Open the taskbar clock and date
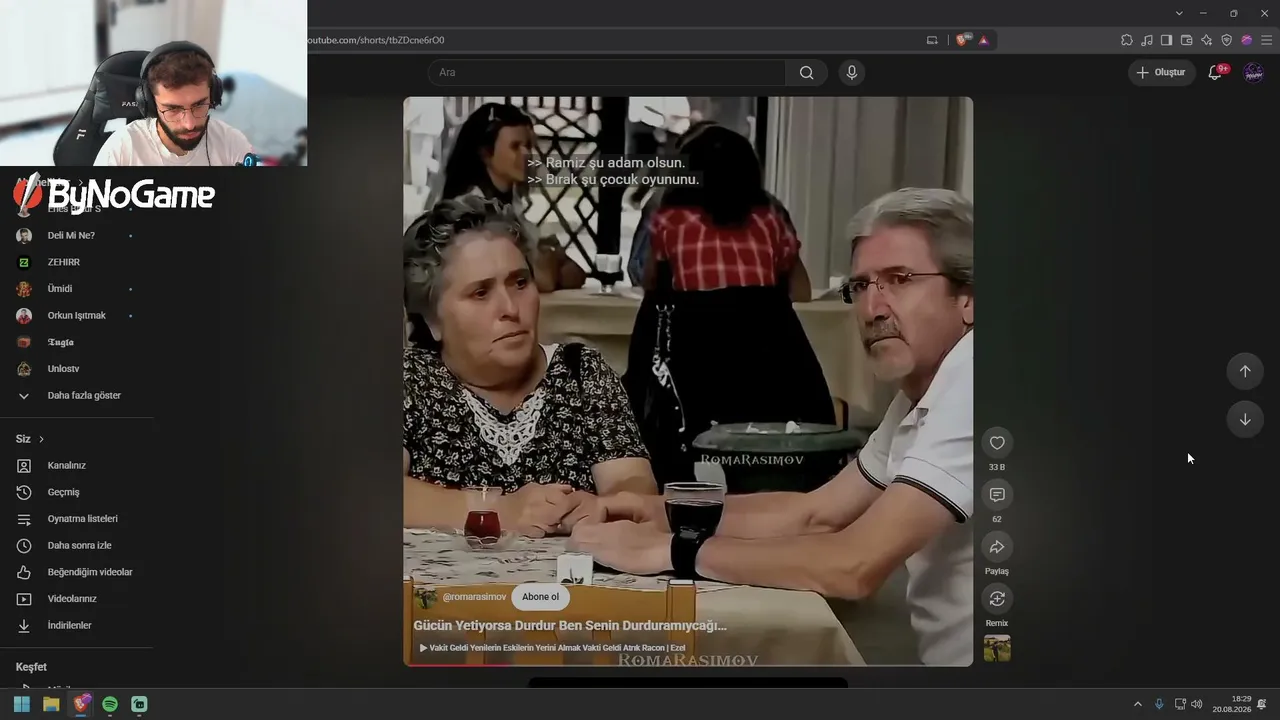Screen dimensions: 1280x720 click(1232, 704)
